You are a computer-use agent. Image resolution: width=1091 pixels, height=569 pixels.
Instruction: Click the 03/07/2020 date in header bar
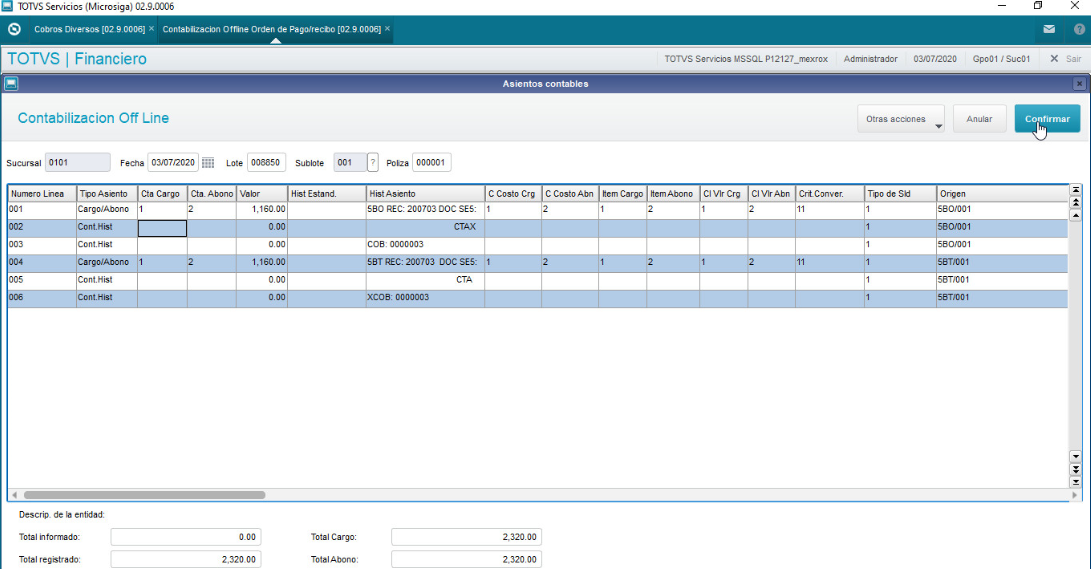point(935,59)
